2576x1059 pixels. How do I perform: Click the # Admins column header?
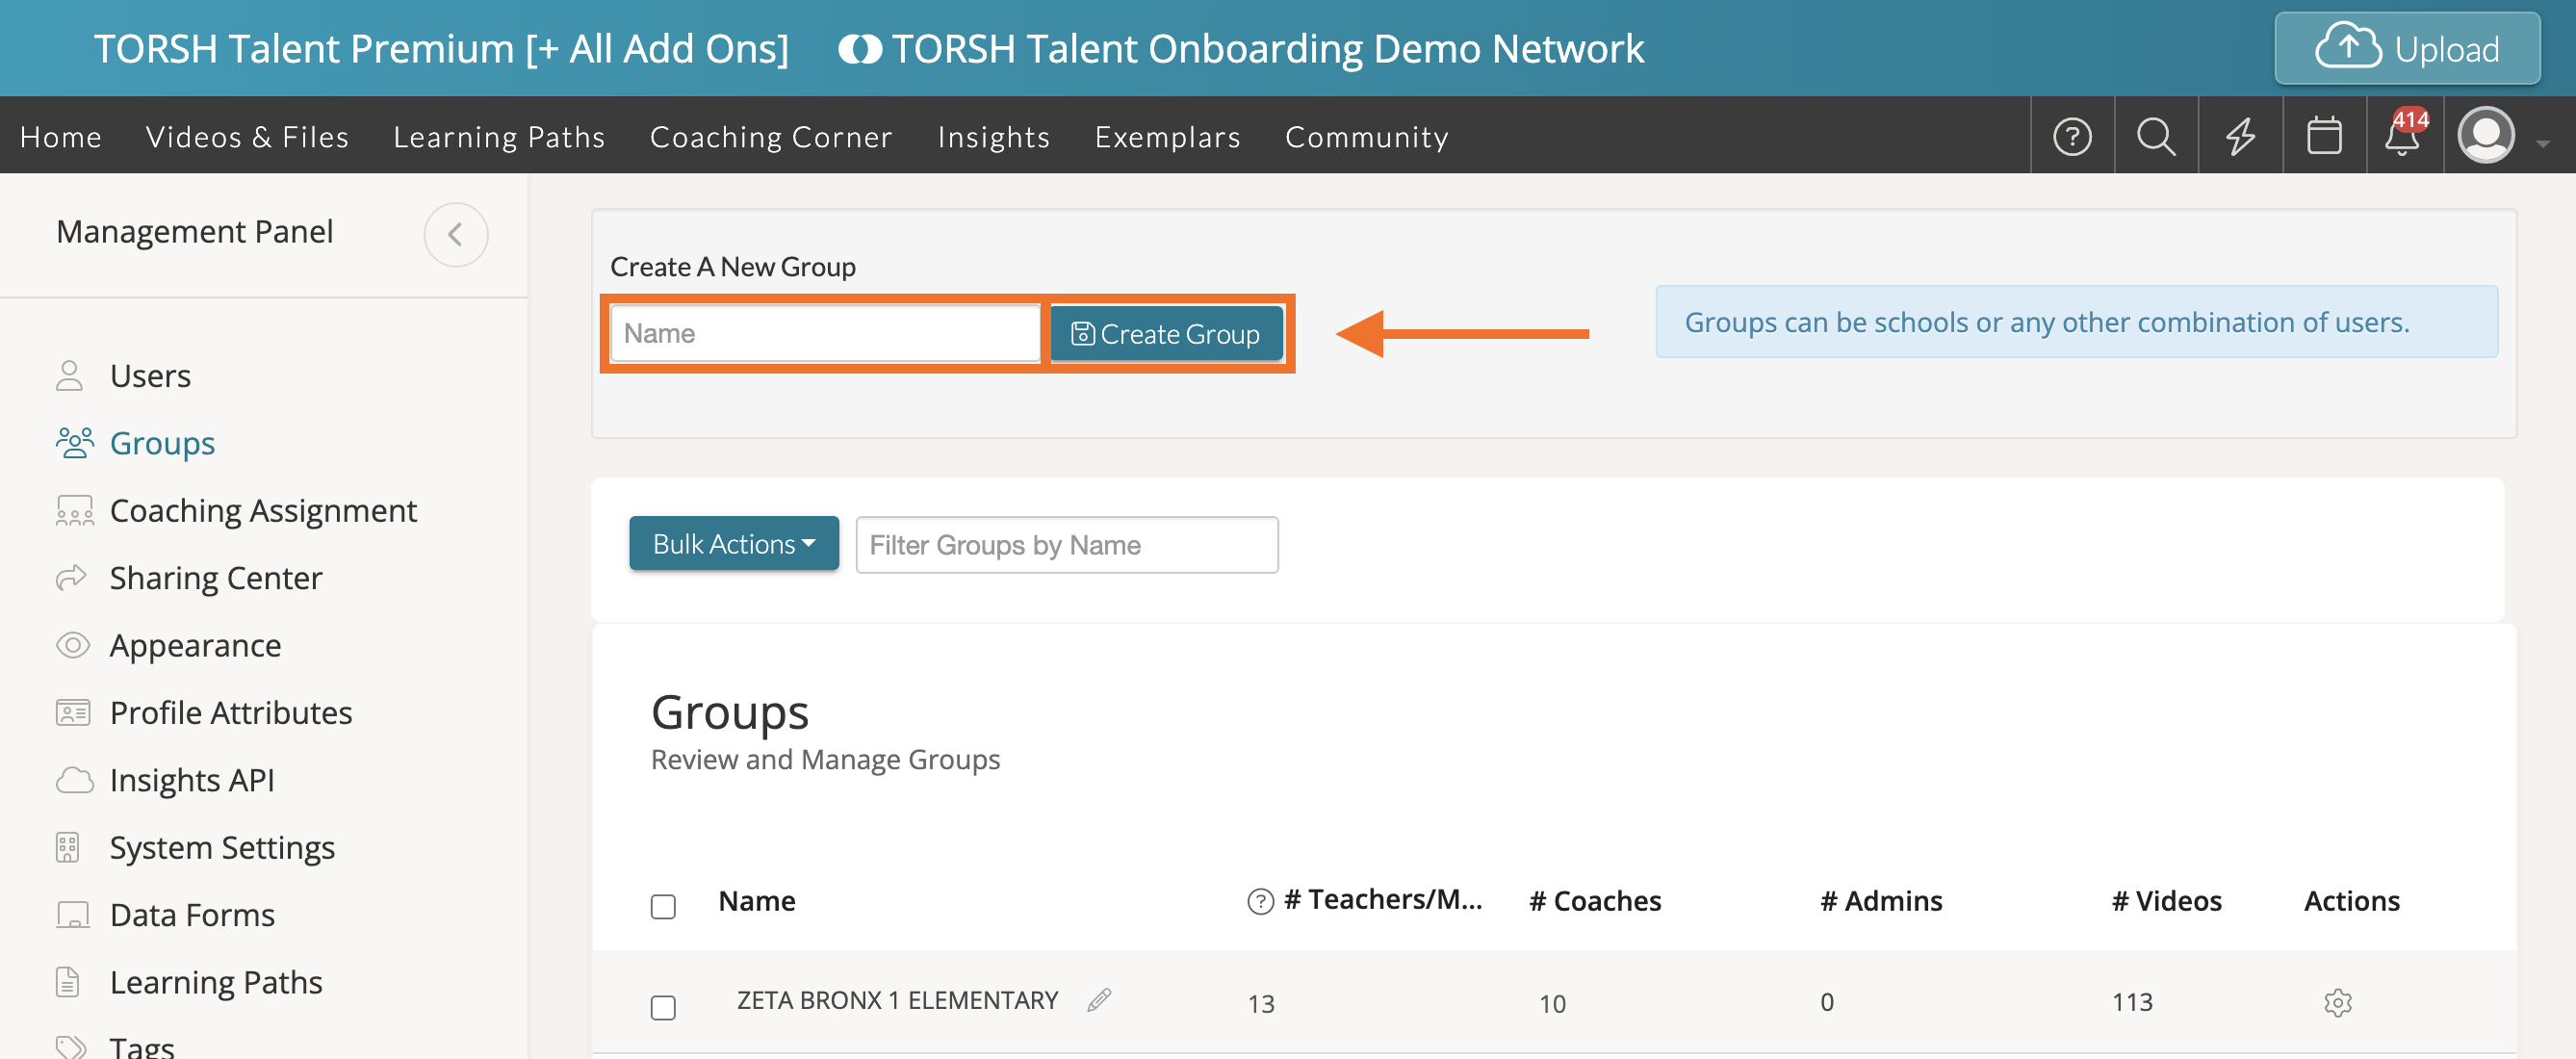point(1880,901)
